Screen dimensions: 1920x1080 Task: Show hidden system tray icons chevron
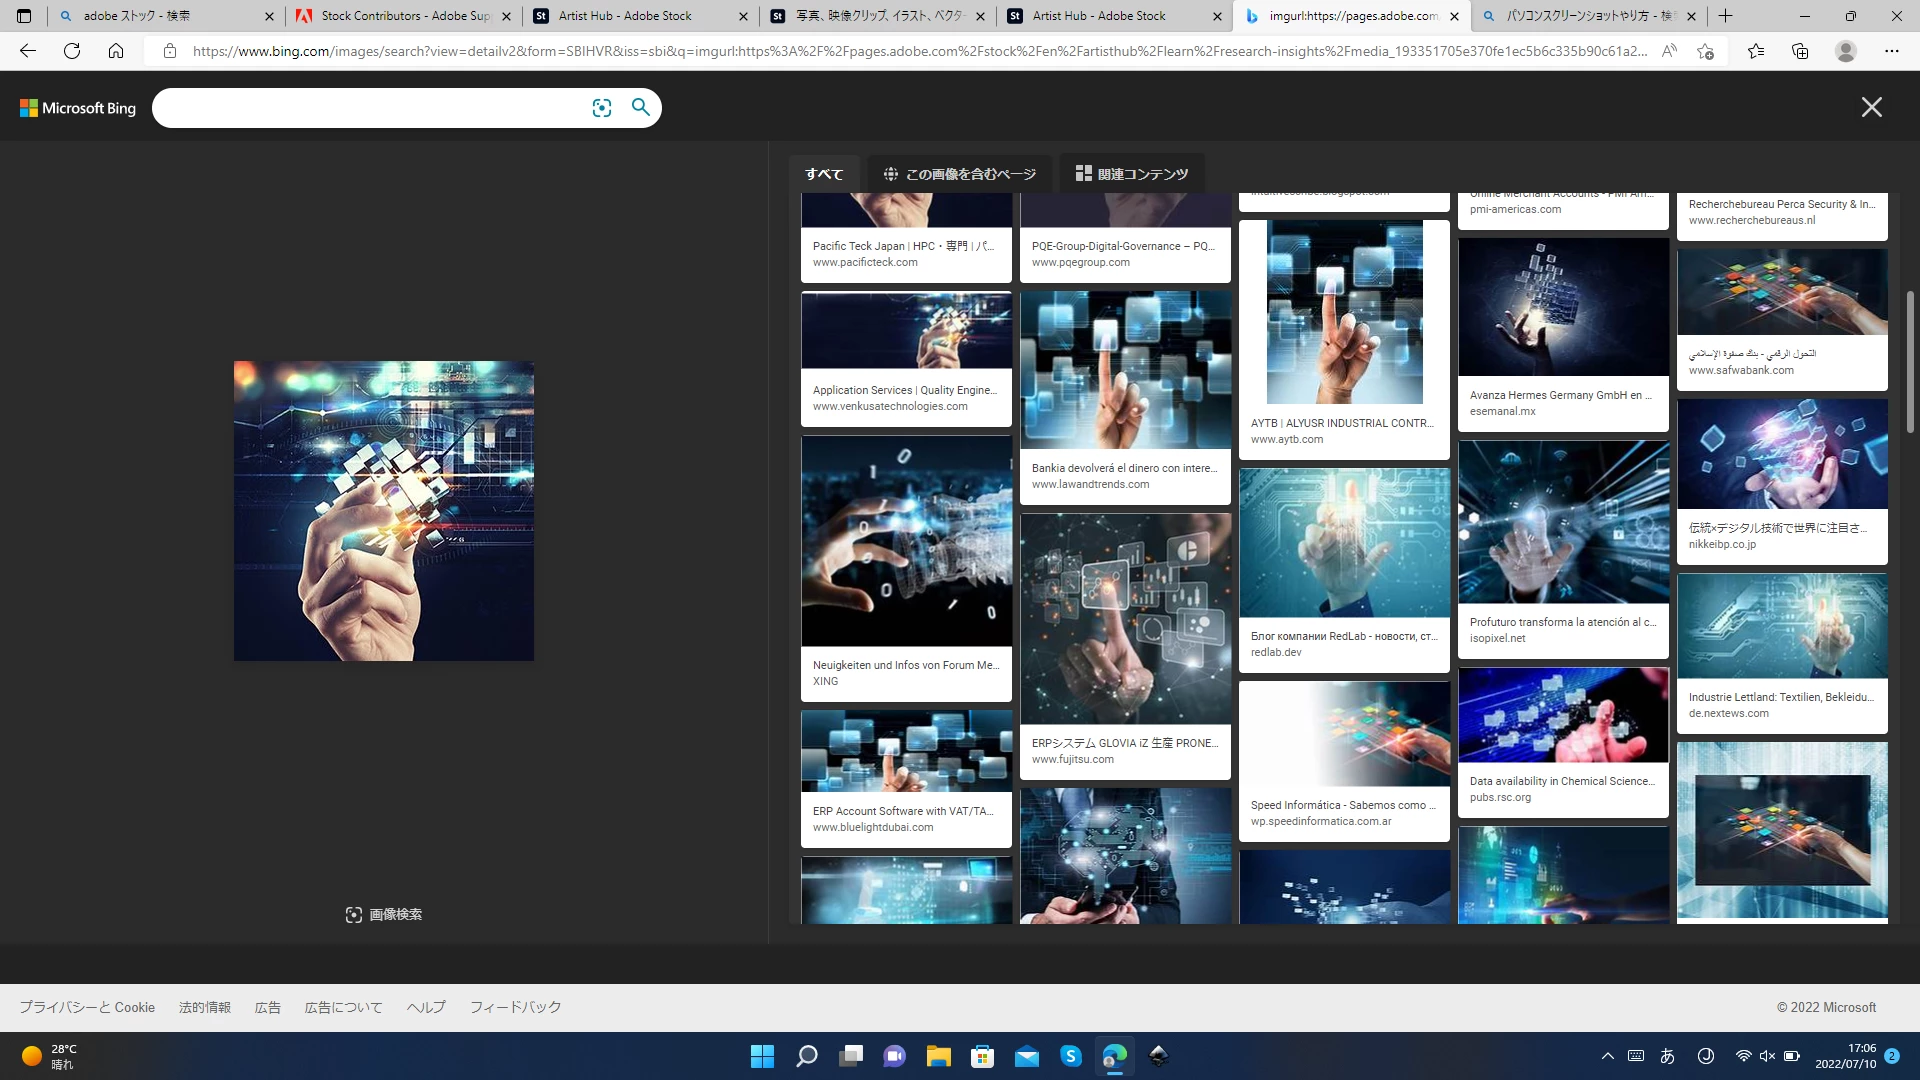tap(1607, 1056)
